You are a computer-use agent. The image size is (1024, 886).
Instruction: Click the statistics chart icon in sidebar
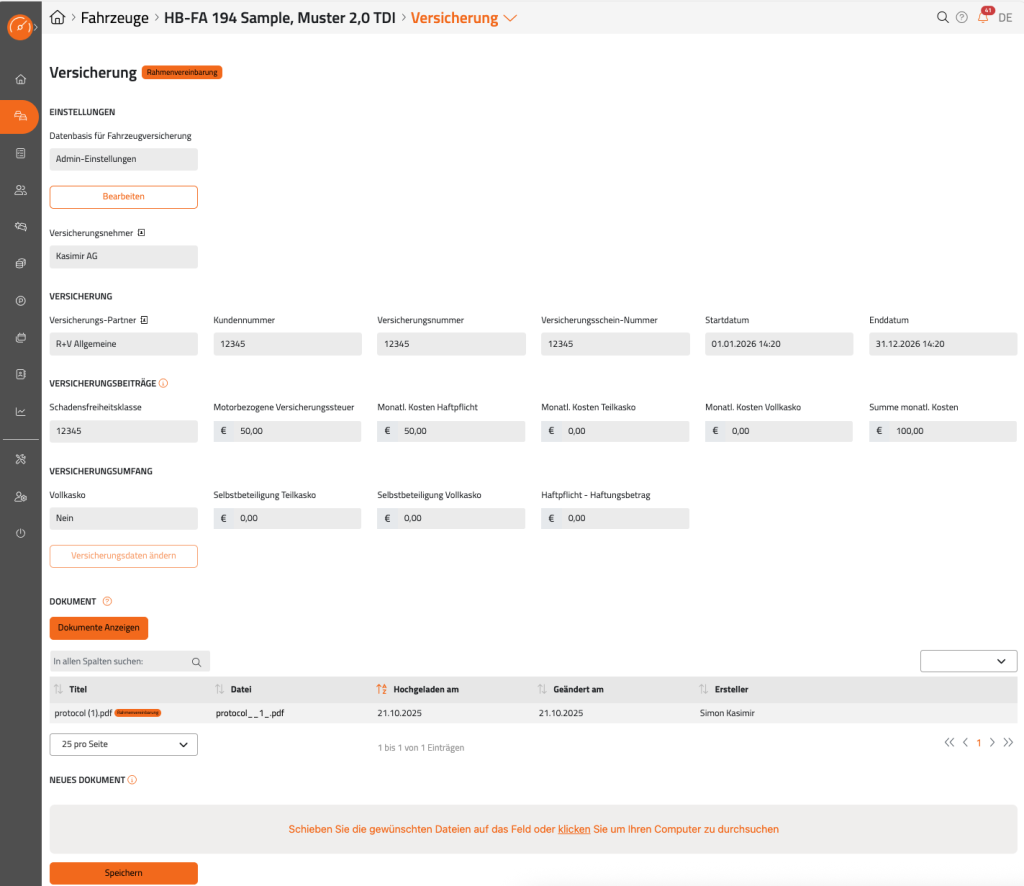coord(20,411)
